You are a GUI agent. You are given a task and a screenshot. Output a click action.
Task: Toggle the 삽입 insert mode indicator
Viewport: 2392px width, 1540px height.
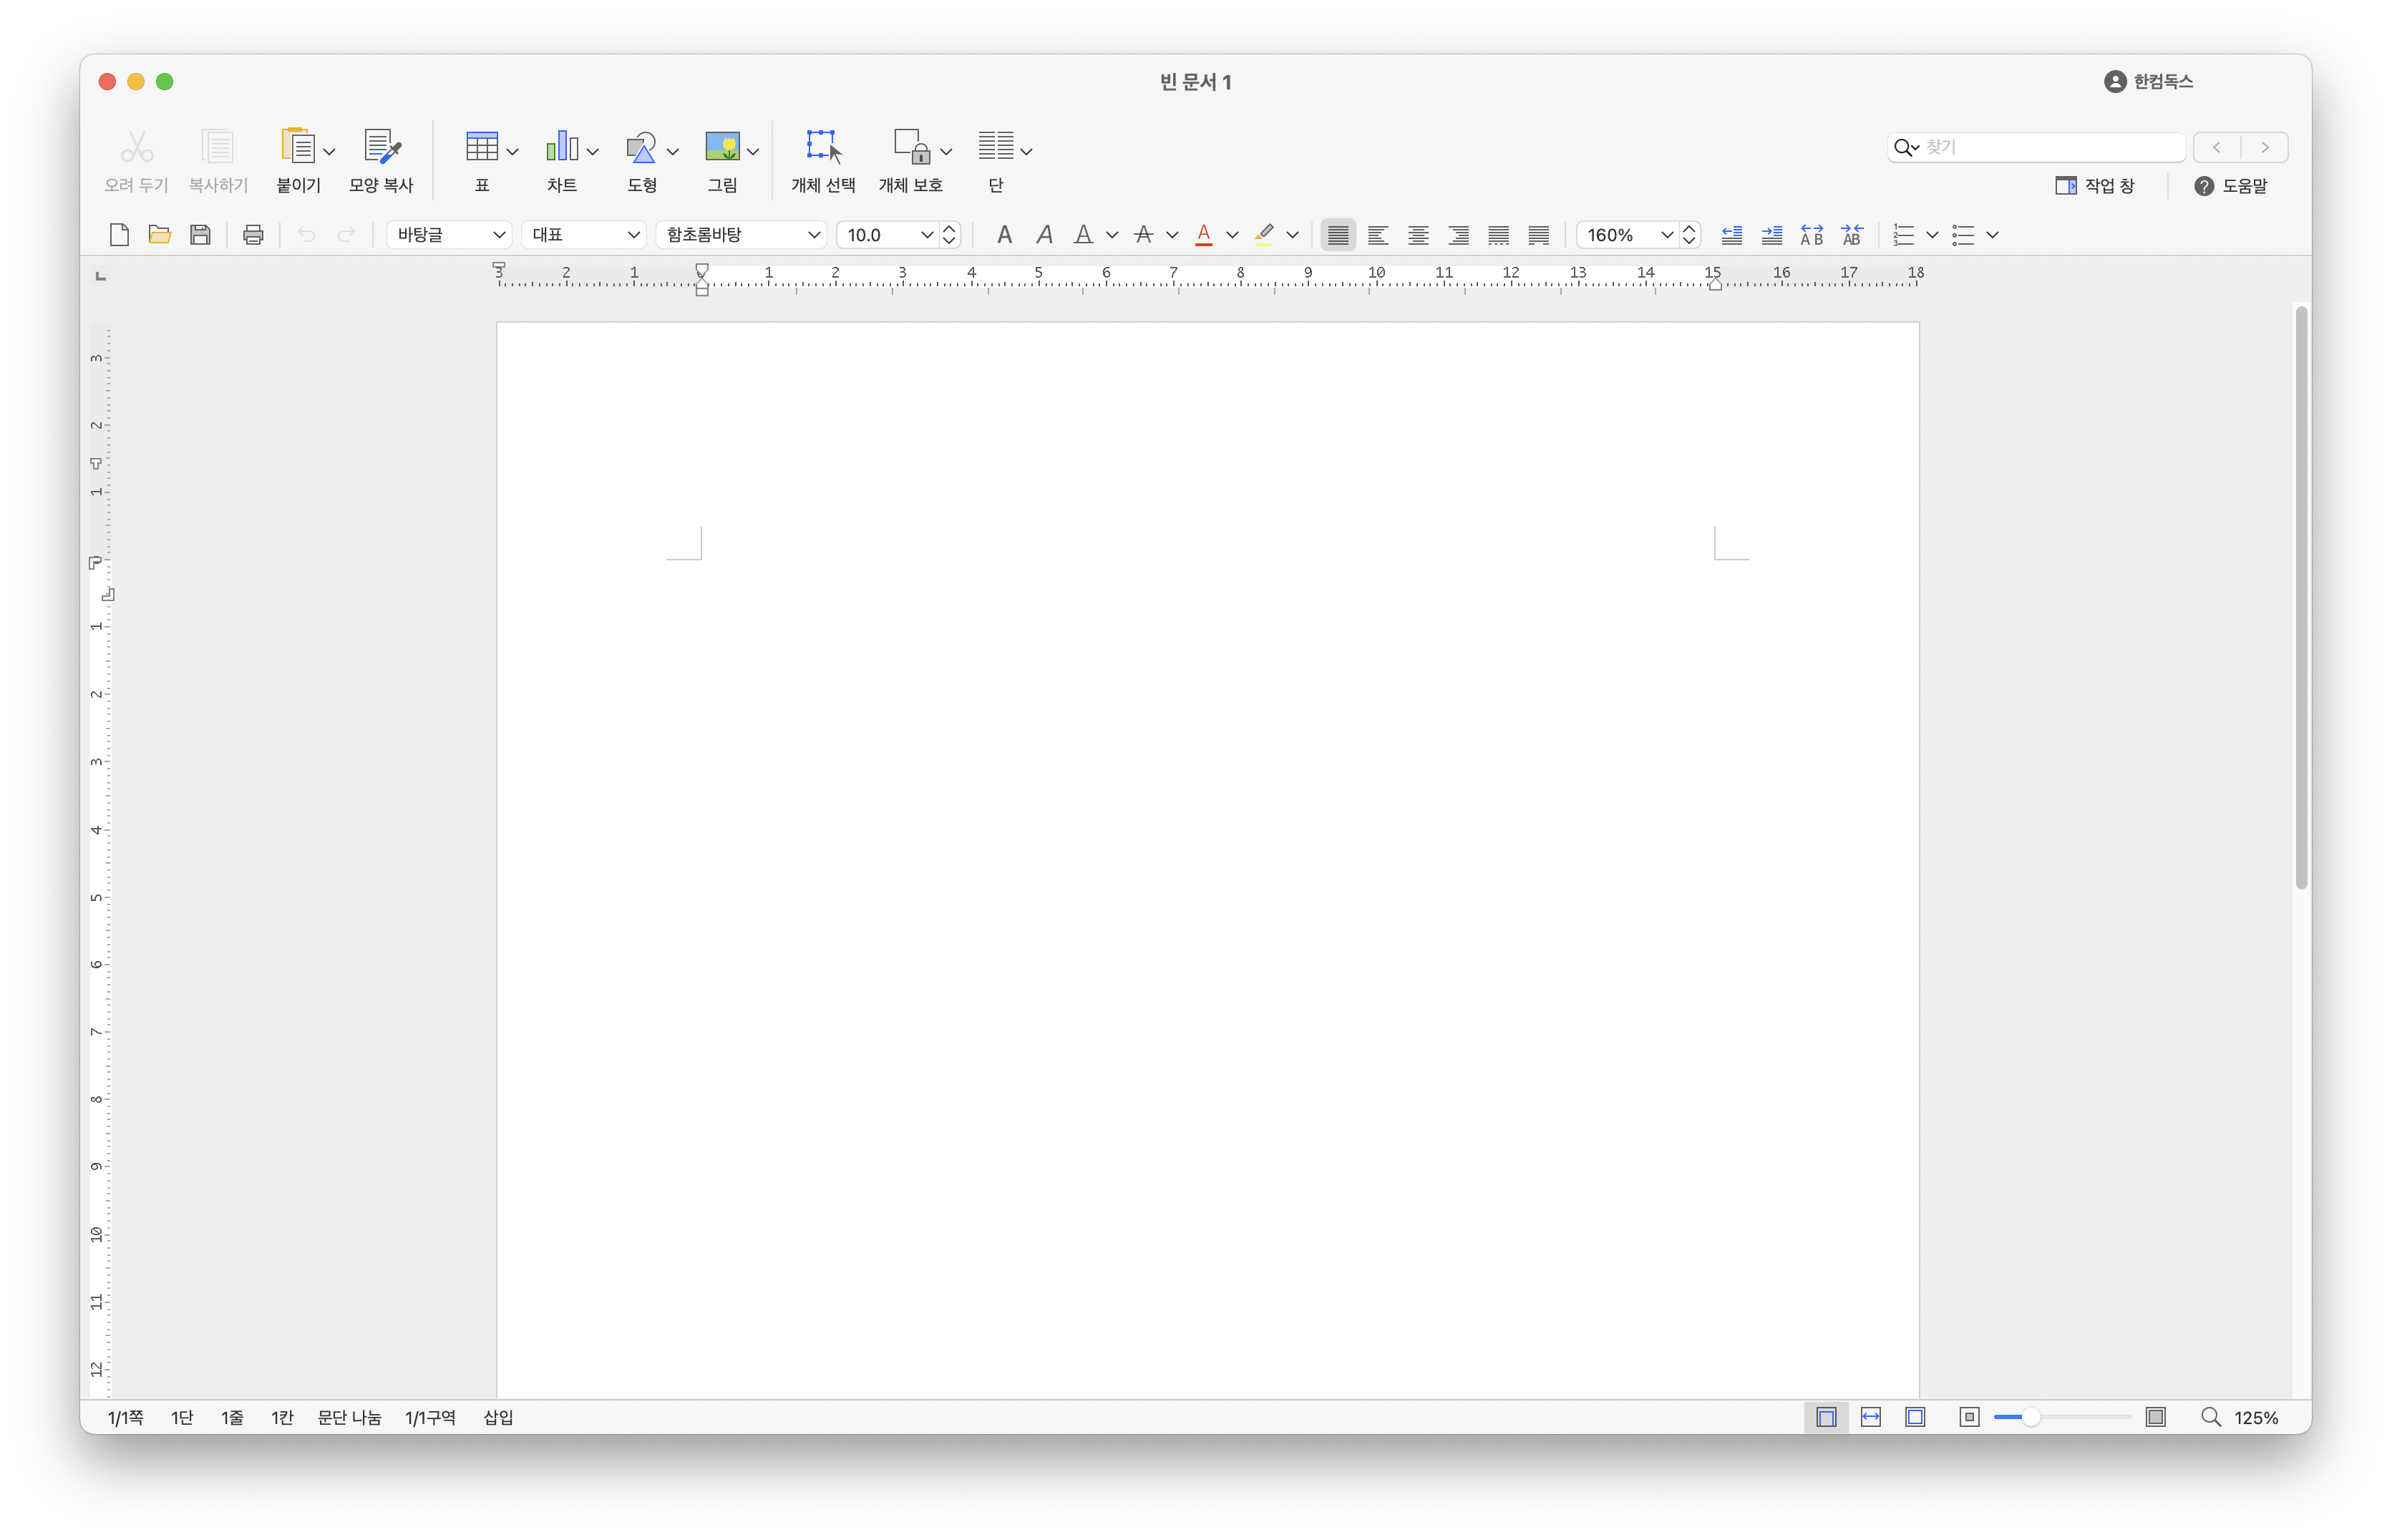point(498,1417)
